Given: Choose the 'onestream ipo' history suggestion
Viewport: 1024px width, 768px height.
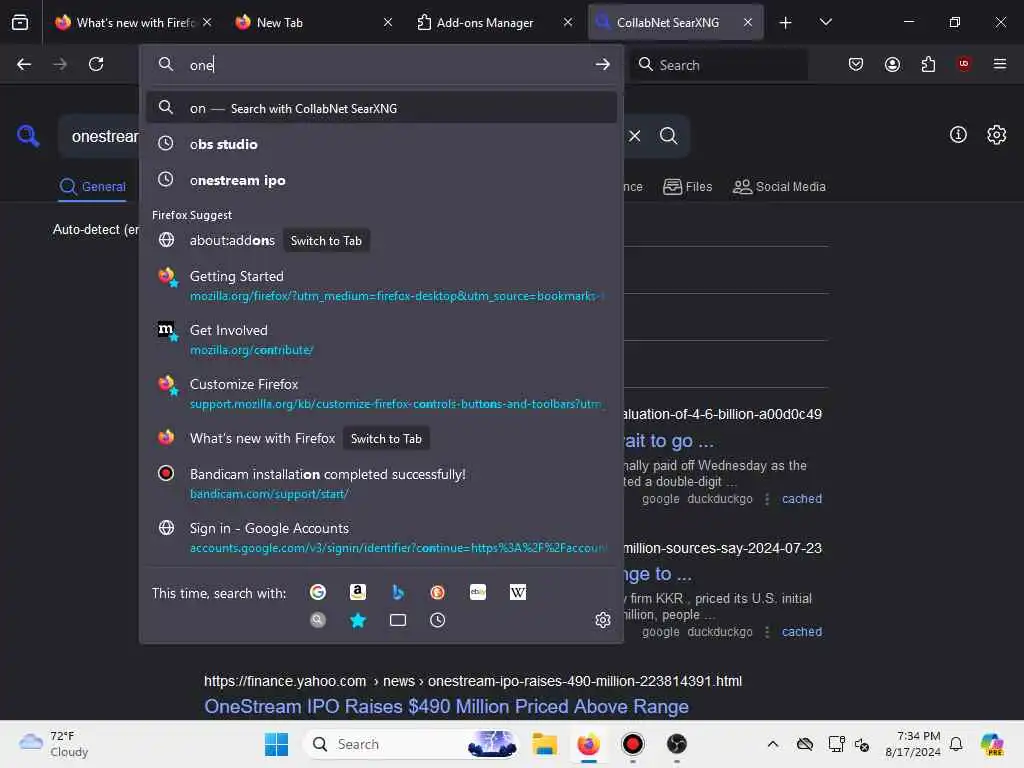Looking at the screenshot, I should [381, 180].
